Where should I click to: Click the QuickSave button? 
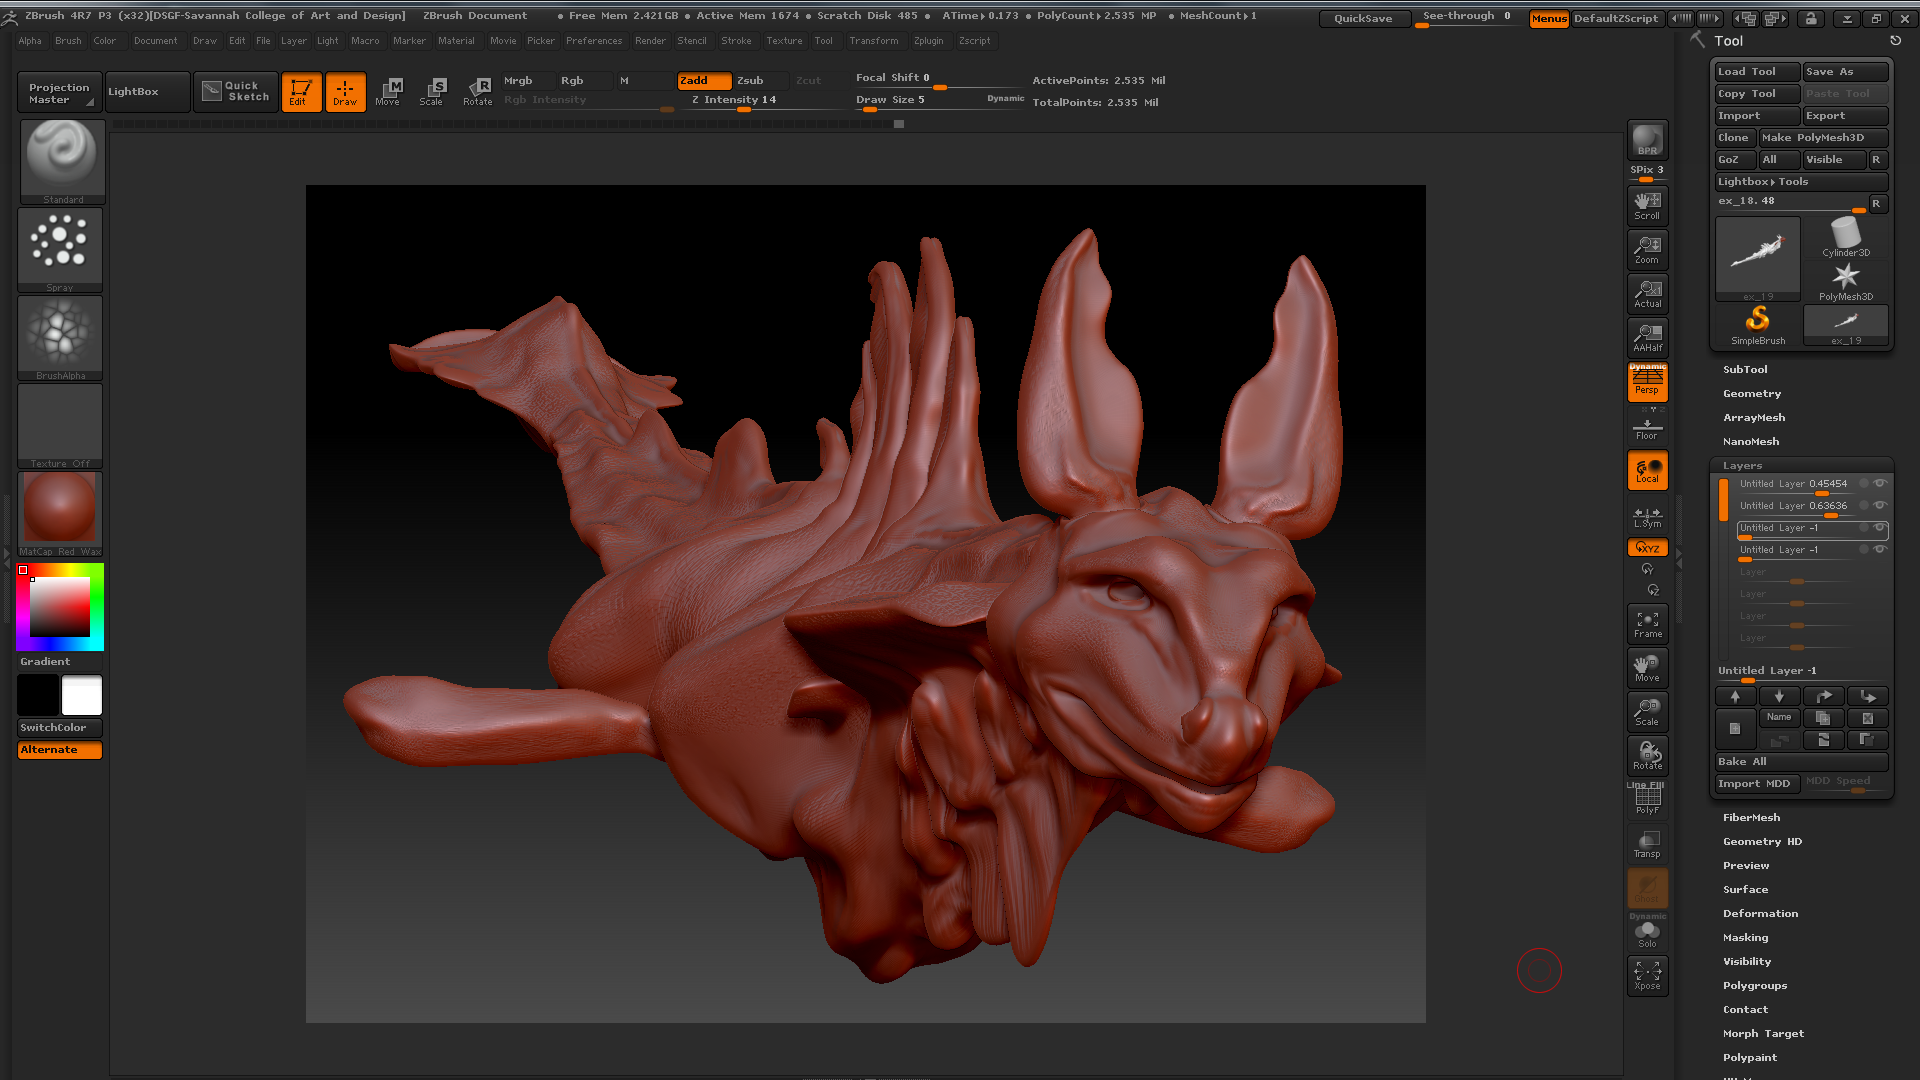[x=1363, y=19]
